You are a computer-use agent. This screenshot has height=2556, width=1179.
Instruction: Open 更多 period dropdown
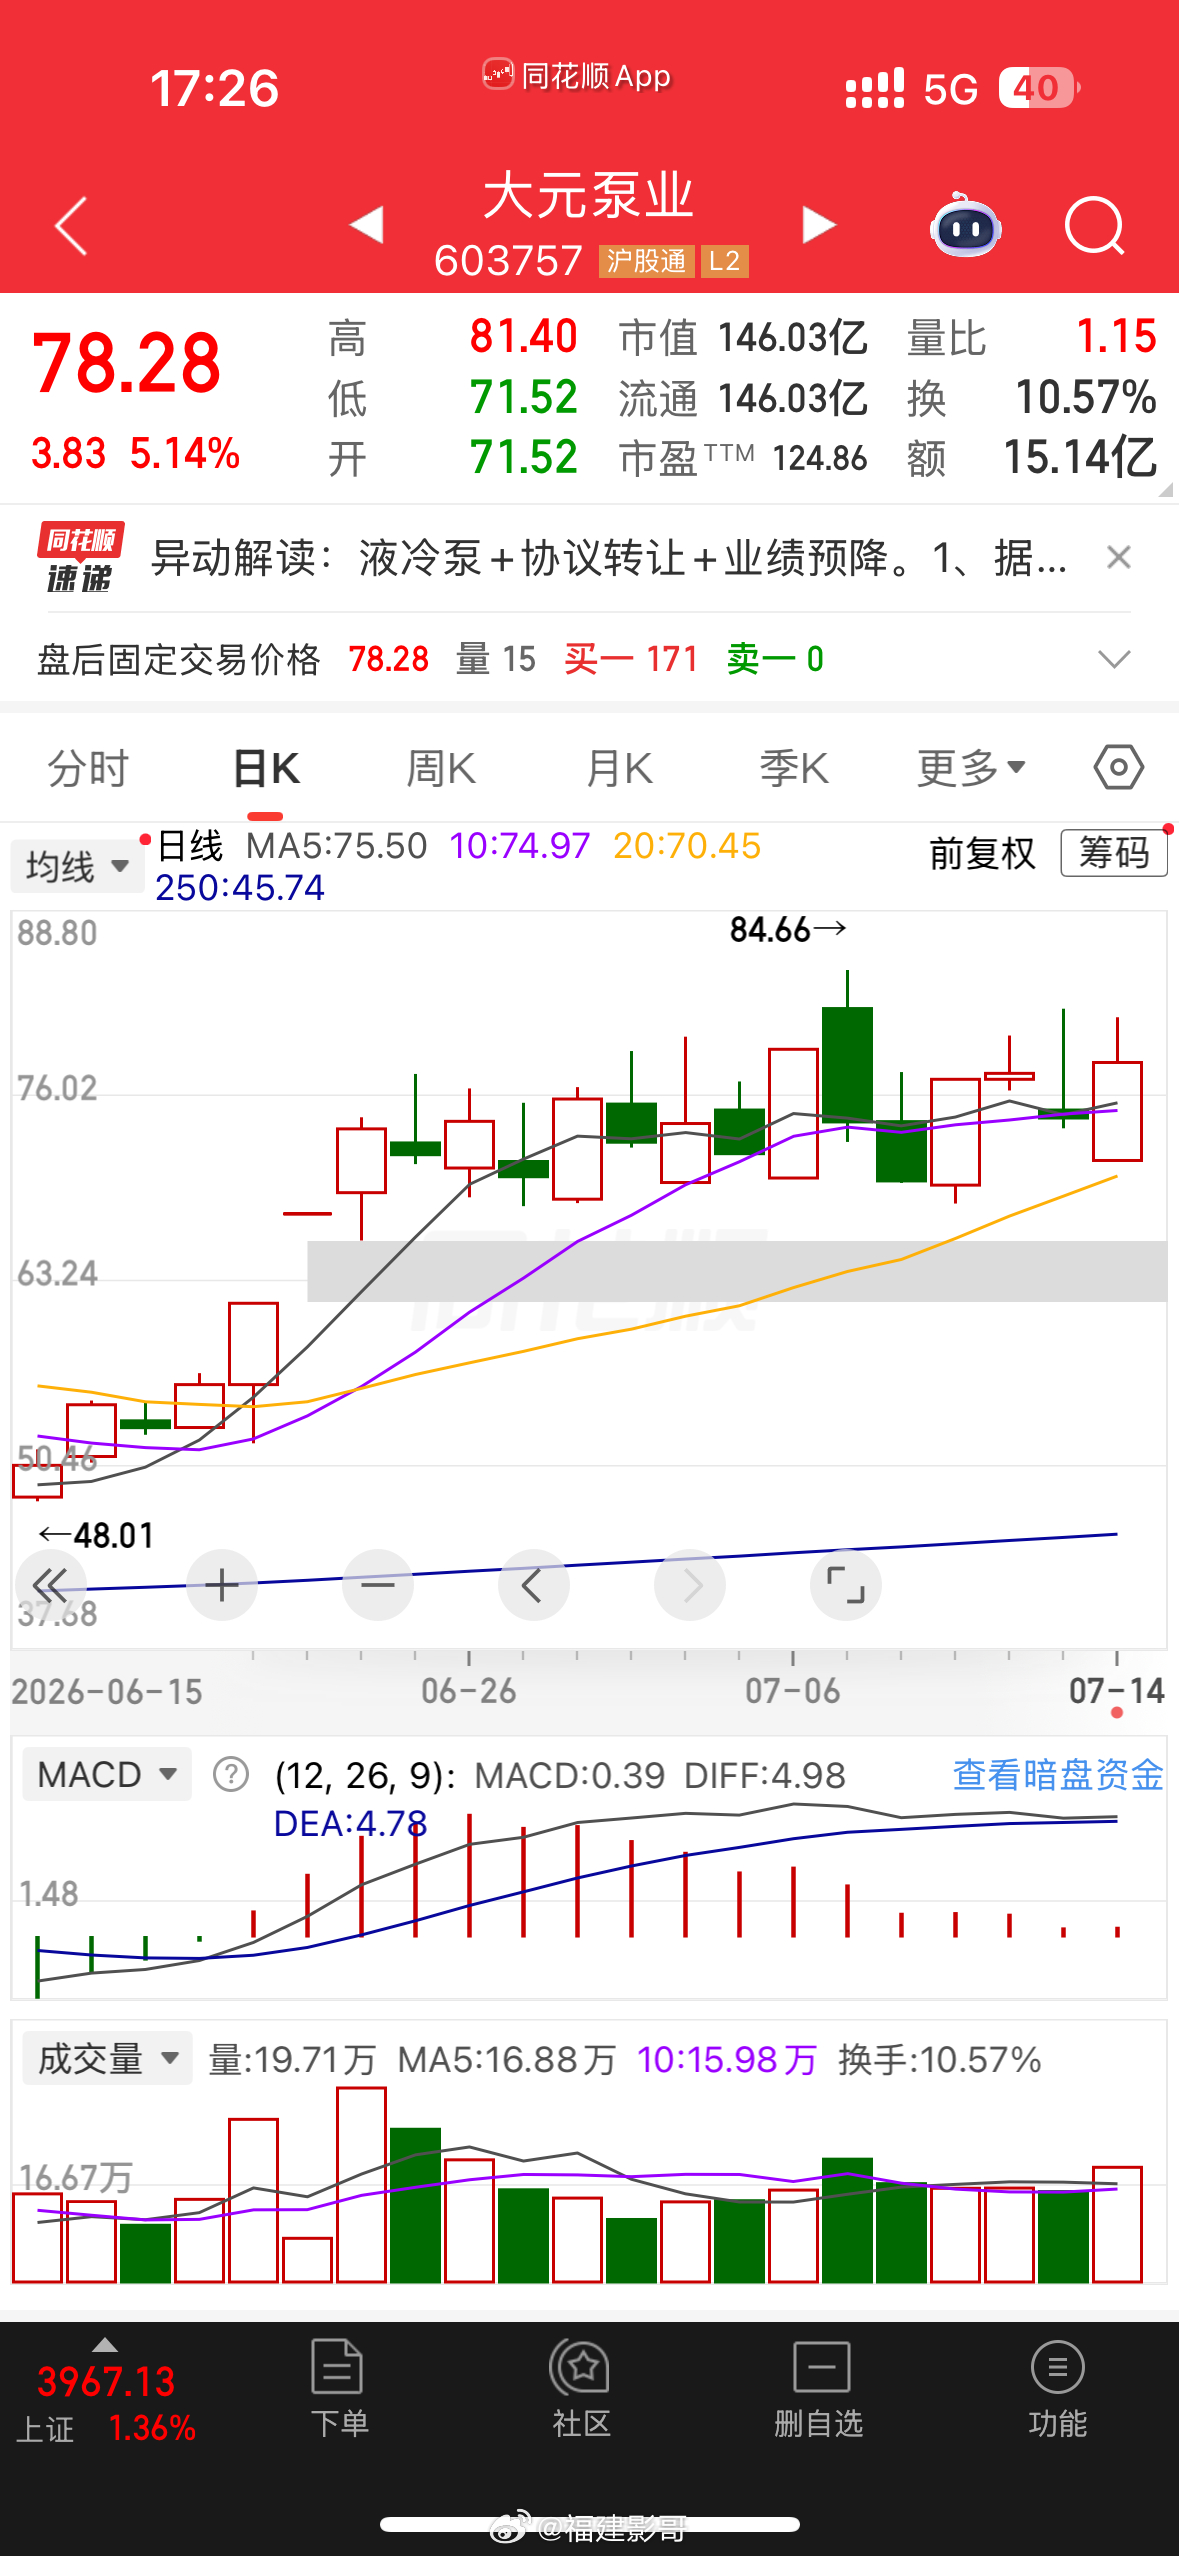[971, 769]
